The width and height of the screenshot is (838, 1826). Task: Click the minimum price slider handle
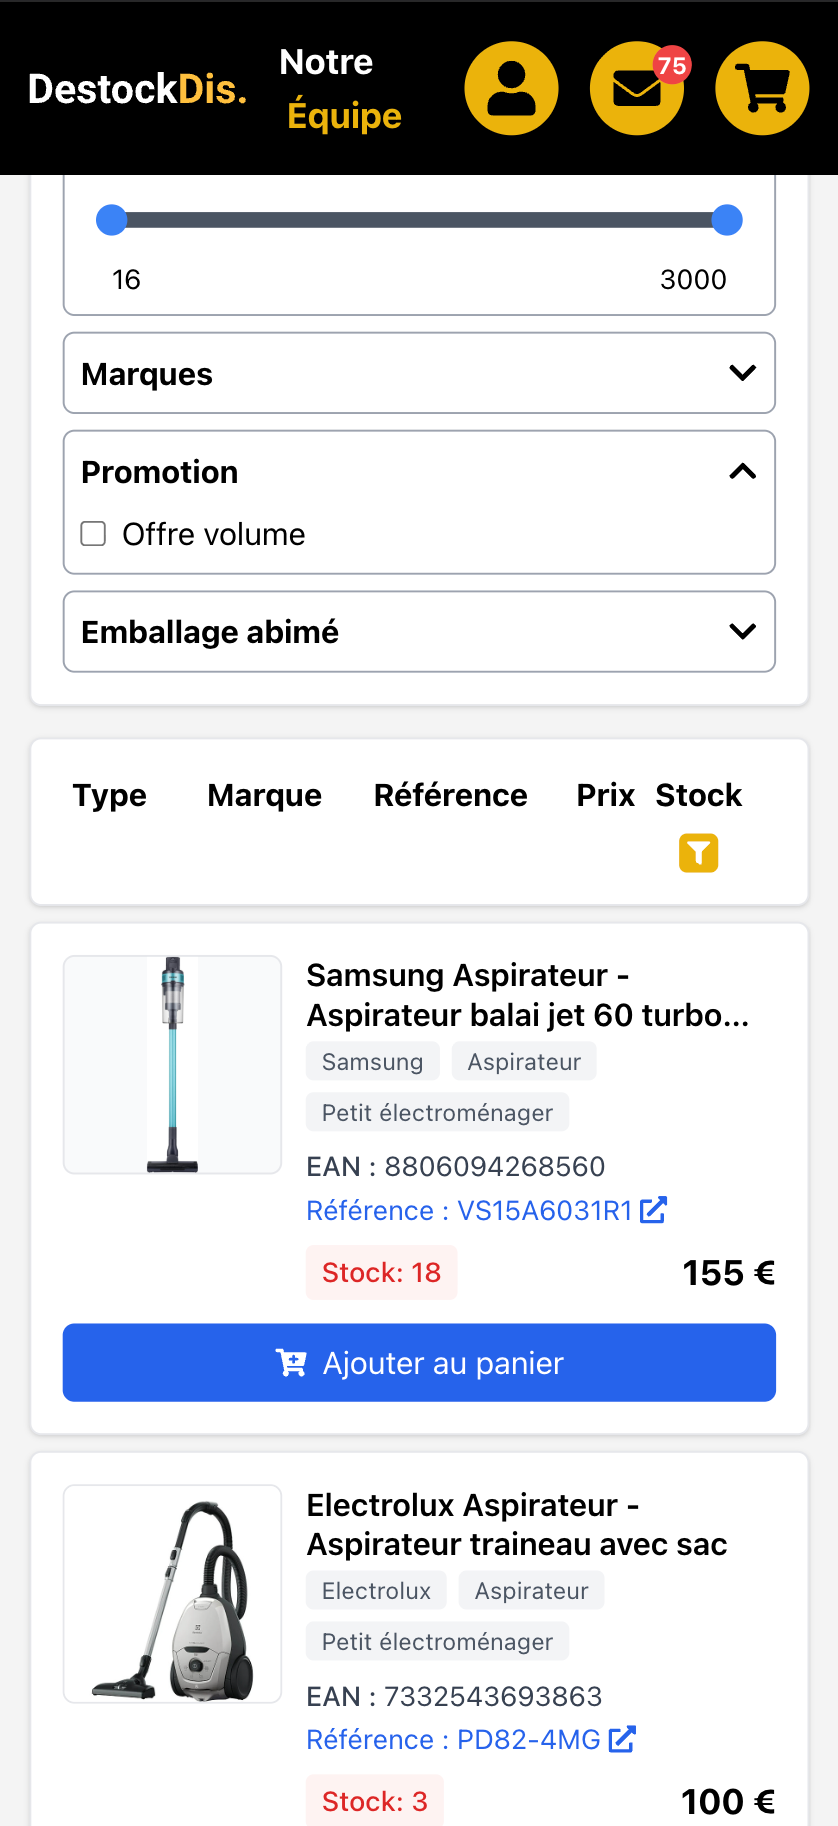click(112, 220)
